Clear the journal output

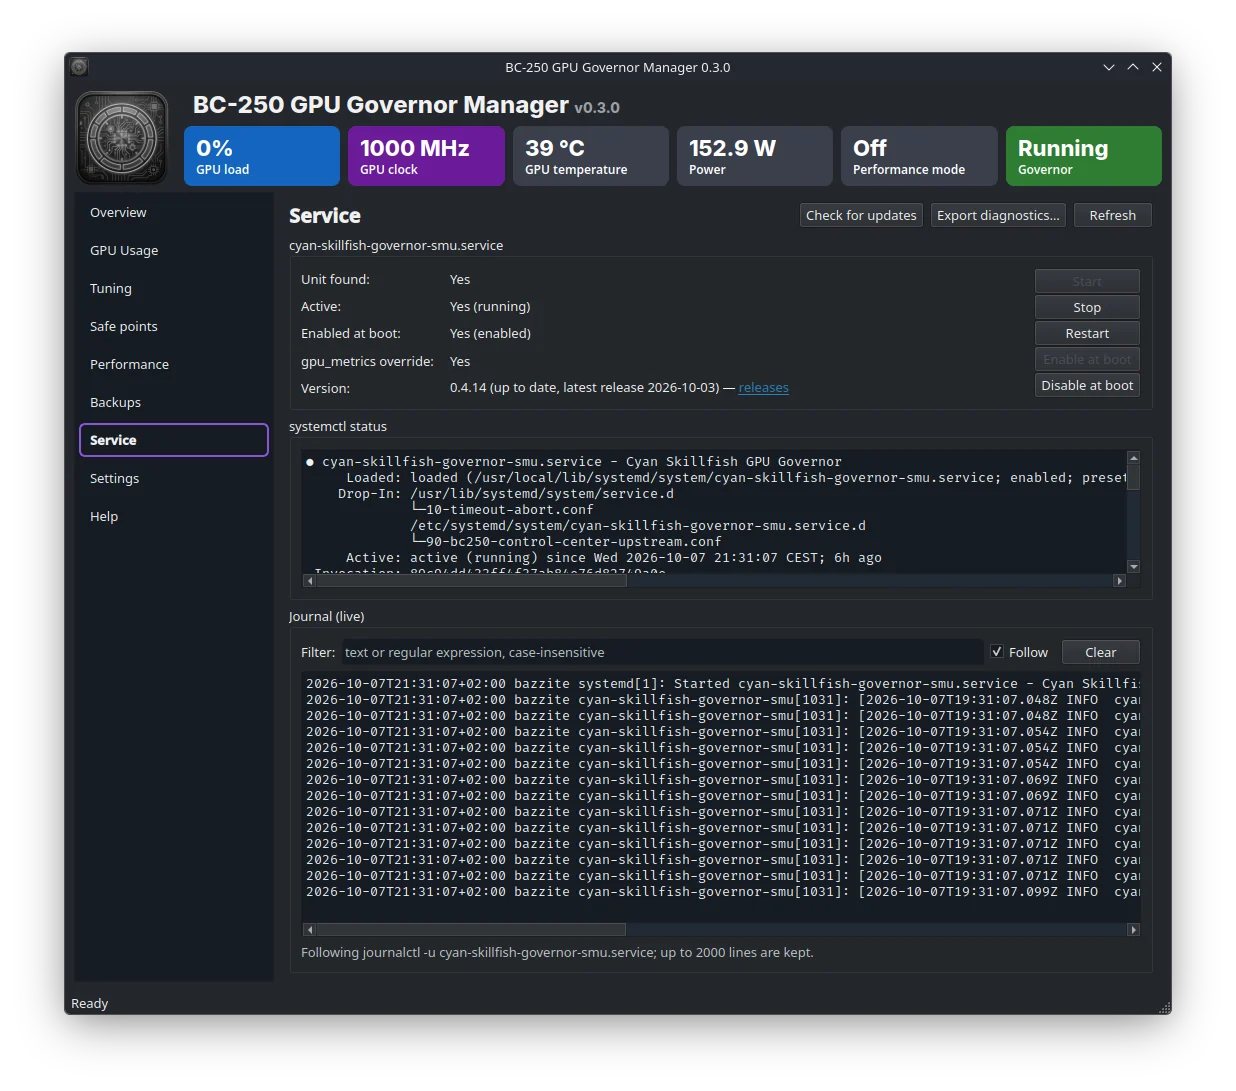point(1100,652)
